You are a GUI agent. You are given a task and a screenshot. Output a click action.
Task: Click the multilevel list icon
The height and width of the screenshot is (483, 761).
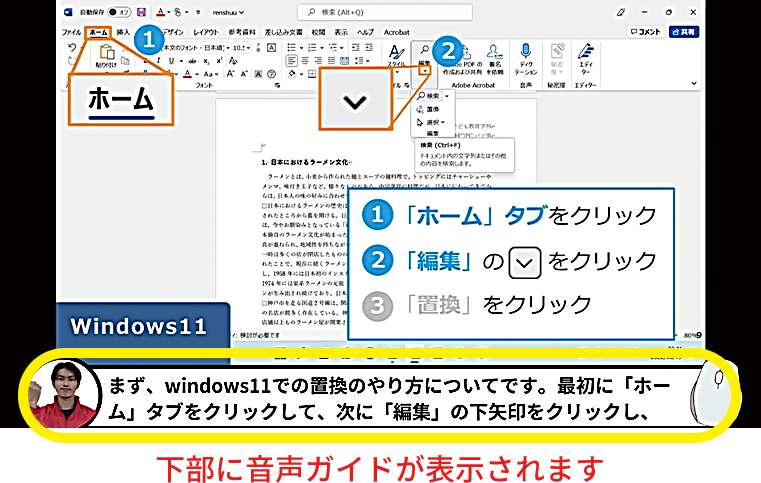tap(335, 48)
